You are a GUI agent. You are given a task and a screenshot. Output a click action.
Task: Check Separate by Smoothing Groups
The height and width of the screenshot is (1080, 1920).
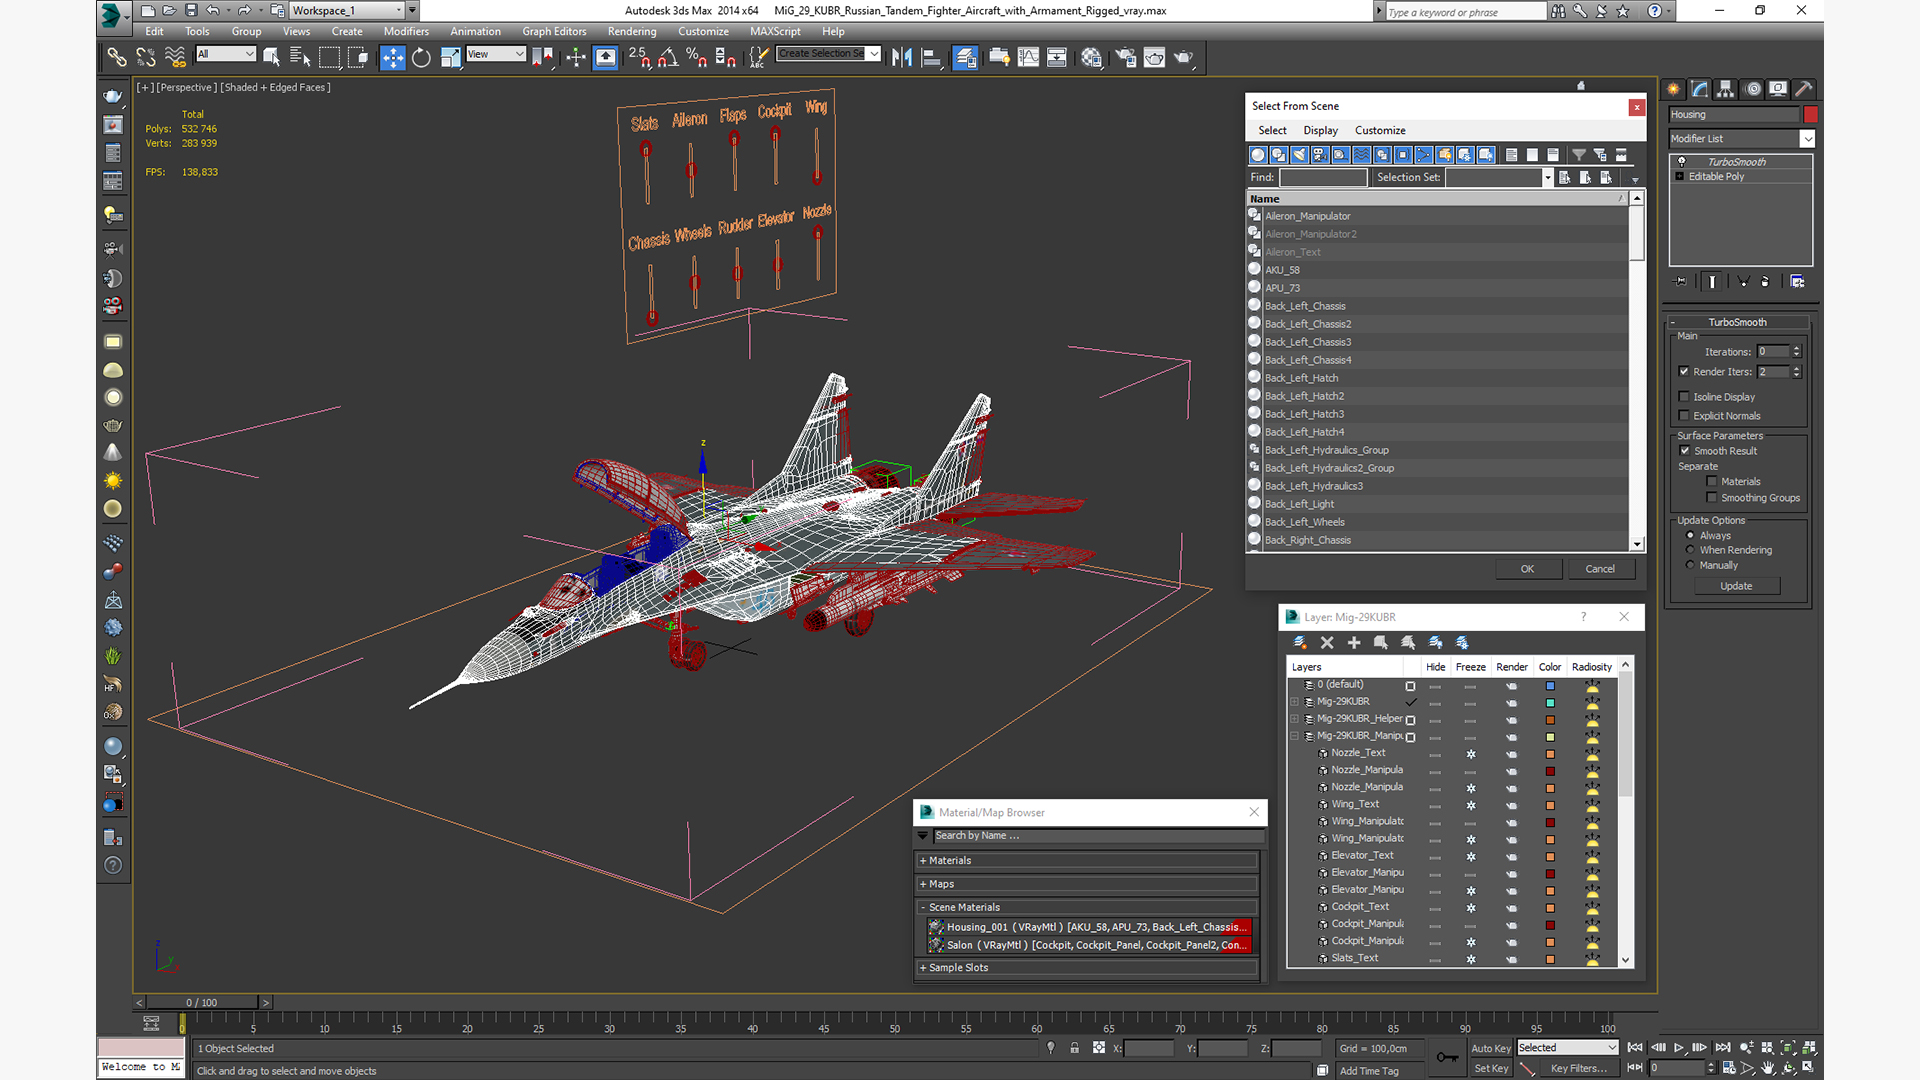pyautogui.click(x=1712, y=498)
